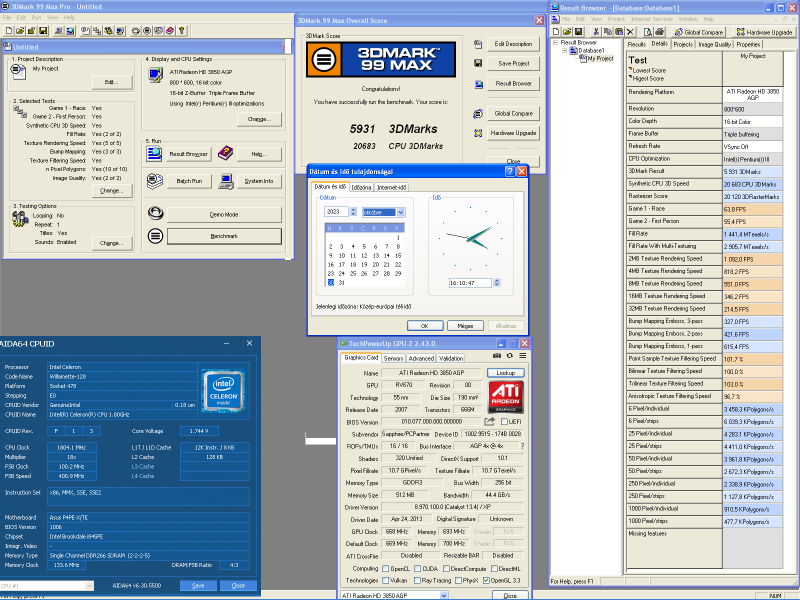The width and height of the screenshot is (800, 600).
Task: Click the Lookup button in GPU-Z
Action: coord(506,373)
